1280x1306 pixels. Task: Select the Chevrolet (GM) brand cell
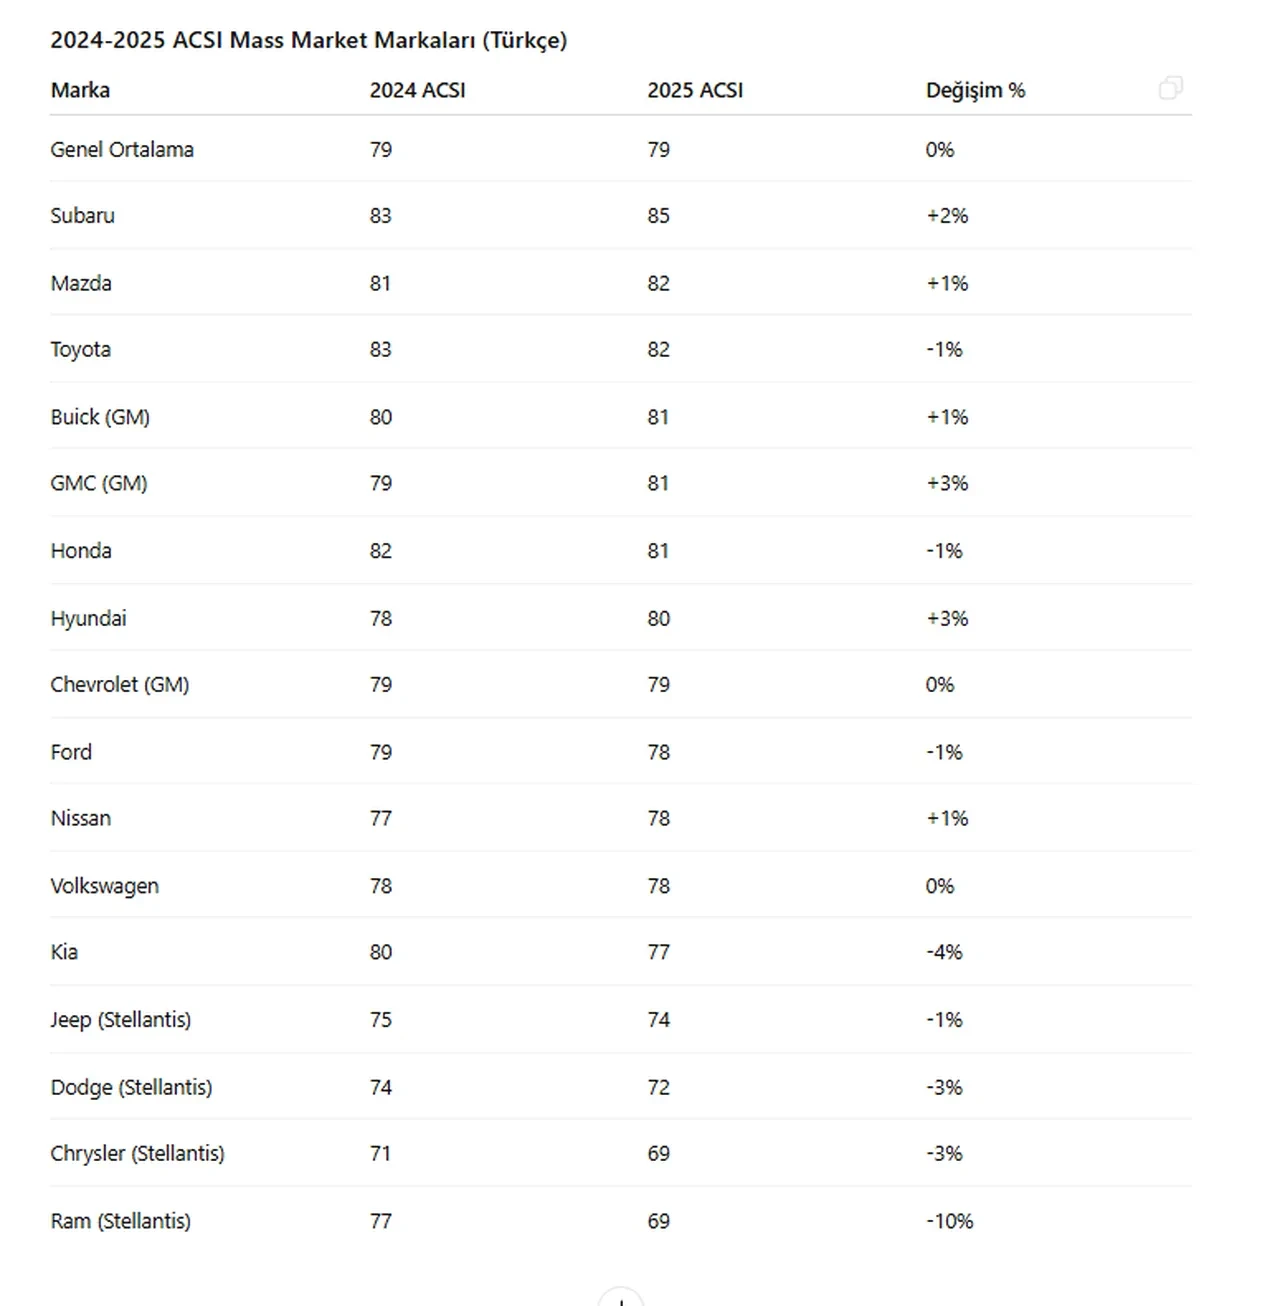pos(119,685)
